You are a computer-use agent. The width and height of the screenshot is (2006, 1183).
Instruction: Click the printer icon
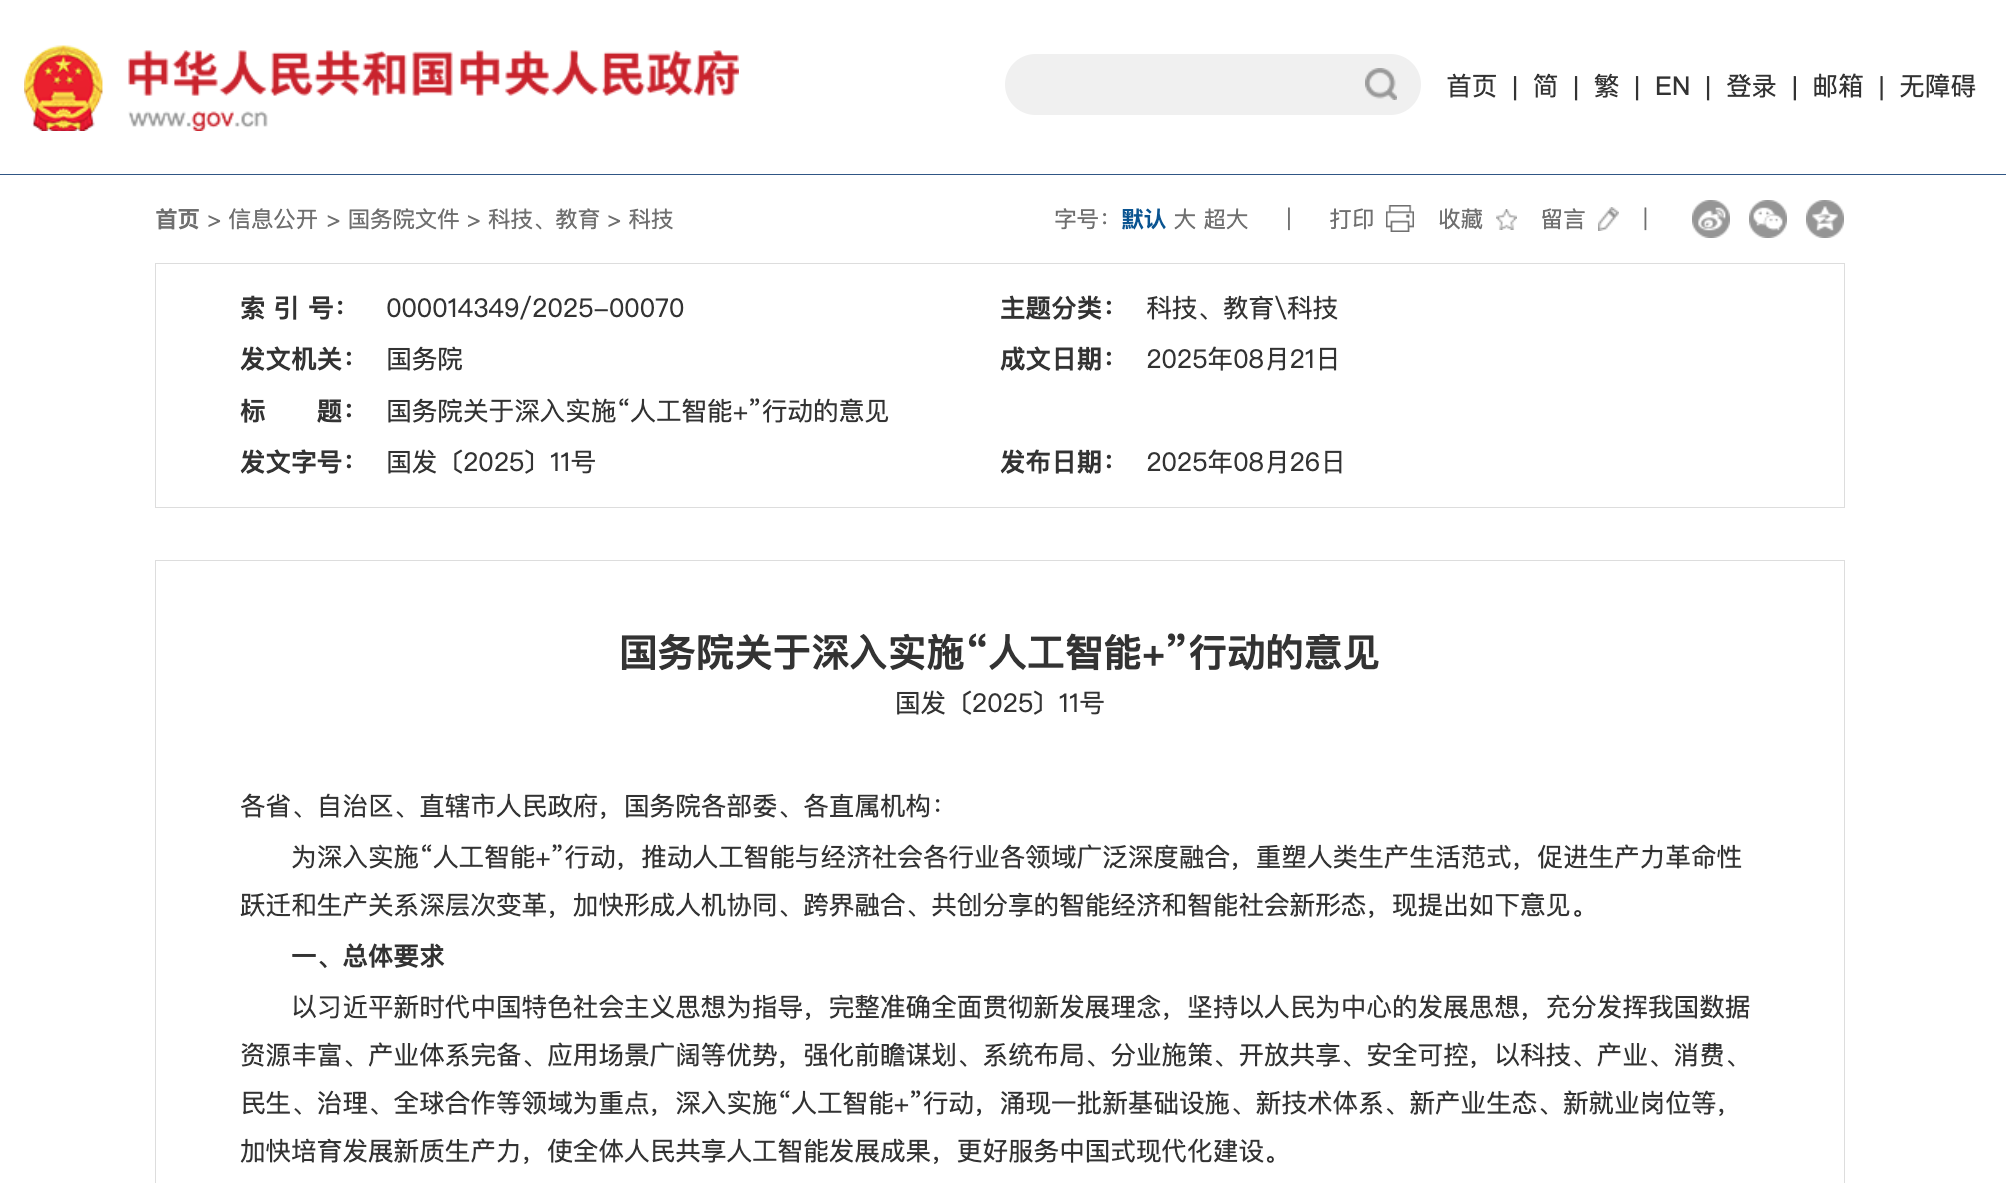pyautogui.click(x=1400, y=219)
